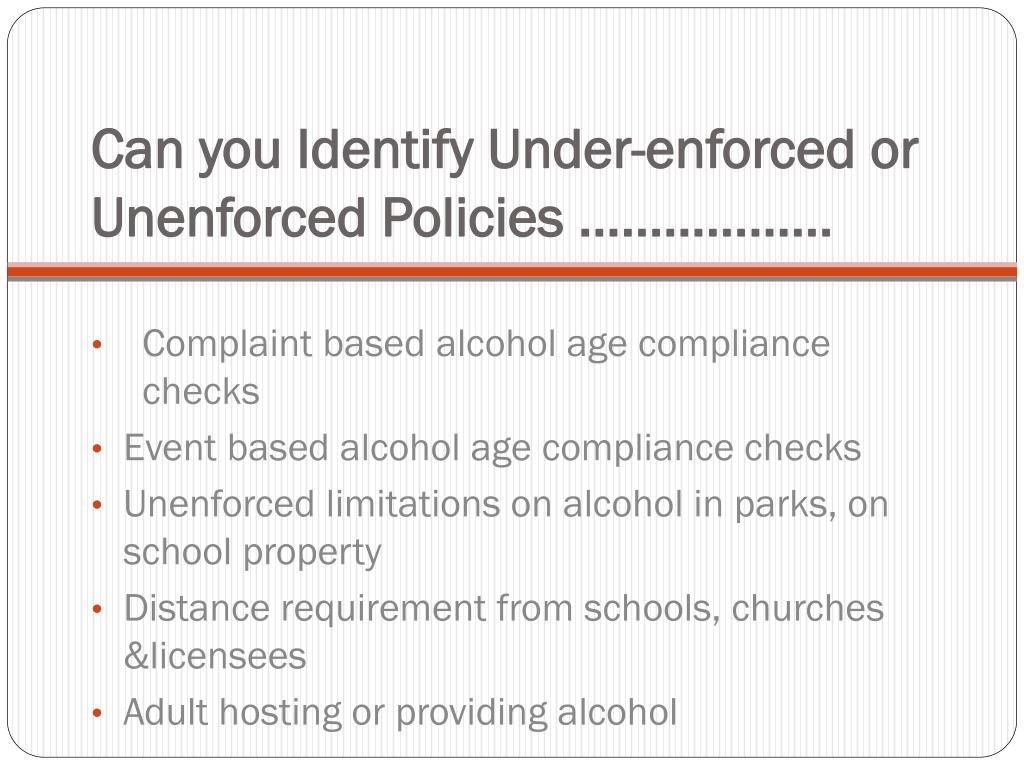Click the dotted ellipsis after 'Policies'
The width and height of the screenshot is (1024, 768).
tap(705, 231)
